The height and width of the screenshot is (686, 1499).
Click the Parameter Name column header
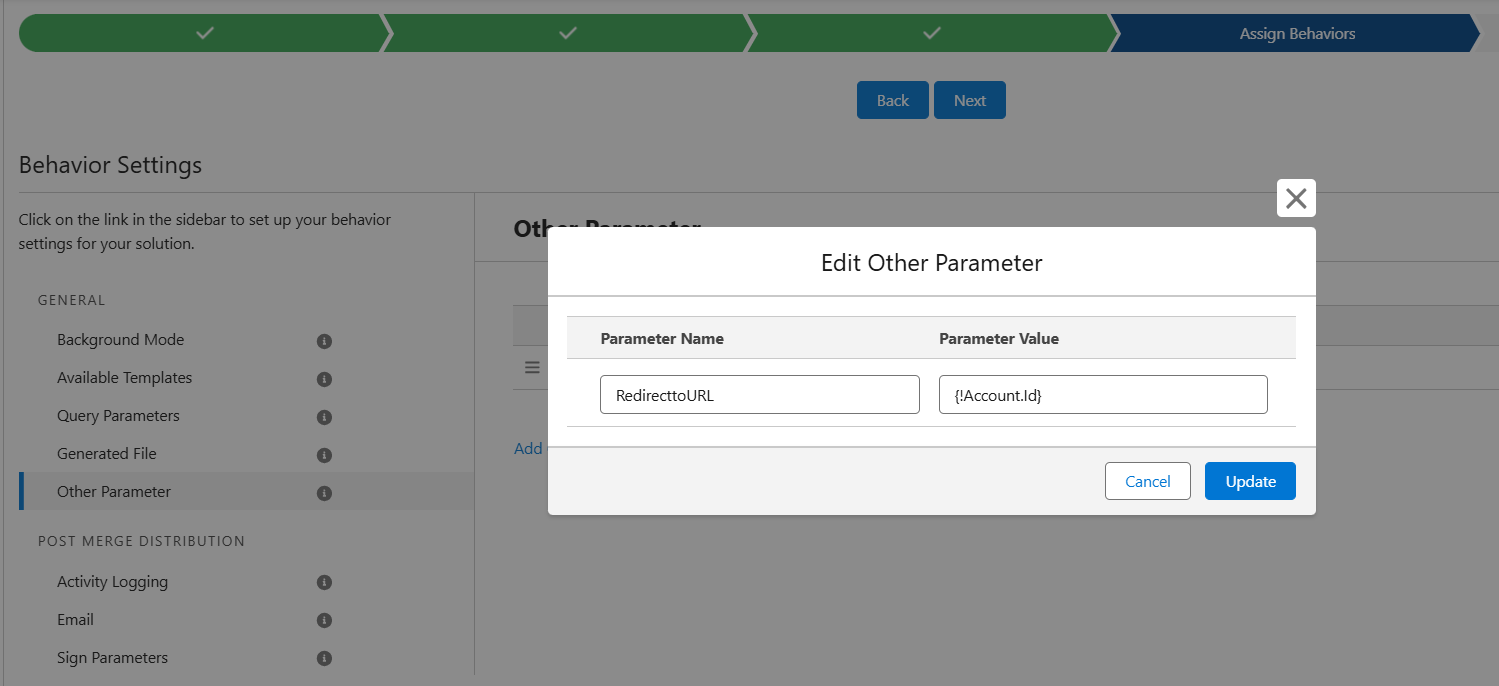coord(662,338)
